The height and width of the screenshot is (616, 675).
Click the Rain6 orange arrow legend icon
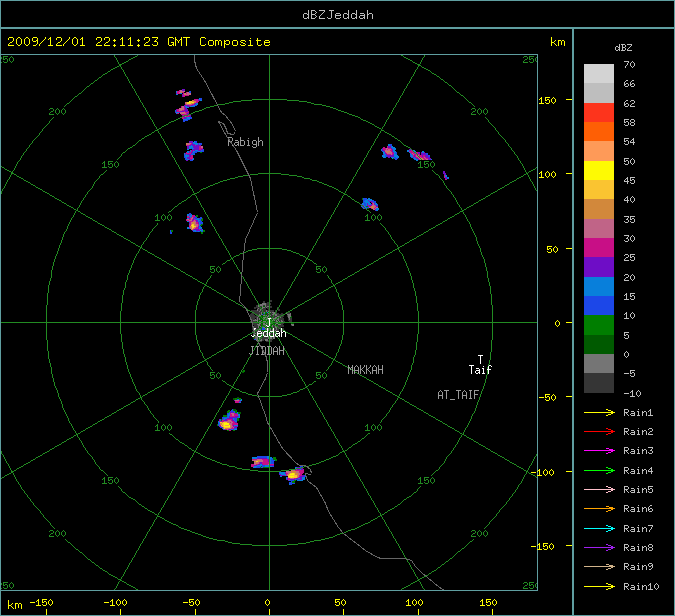click(x=599, y=509)
